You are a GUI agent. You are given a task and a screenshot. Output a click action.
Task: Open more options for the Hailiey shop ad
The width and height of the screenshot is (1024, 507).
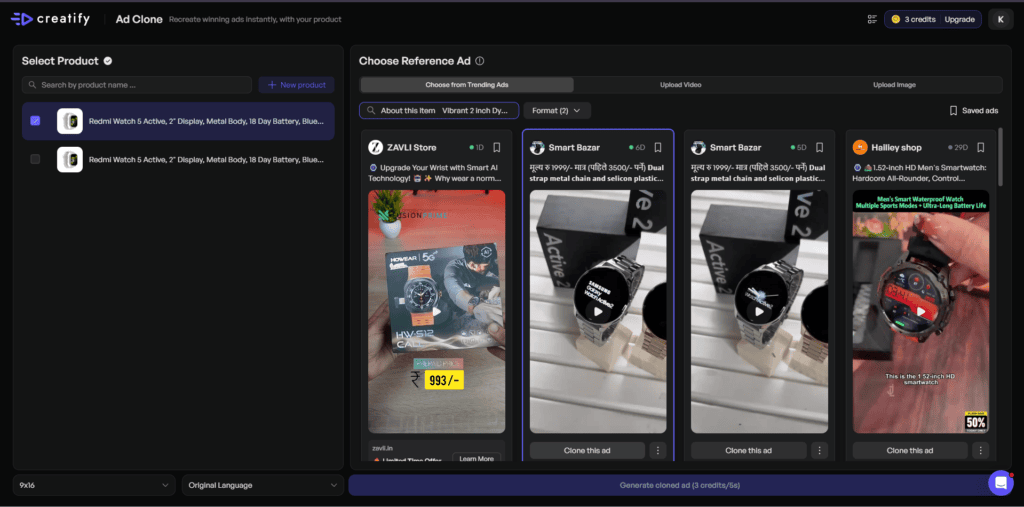(980, 450)
